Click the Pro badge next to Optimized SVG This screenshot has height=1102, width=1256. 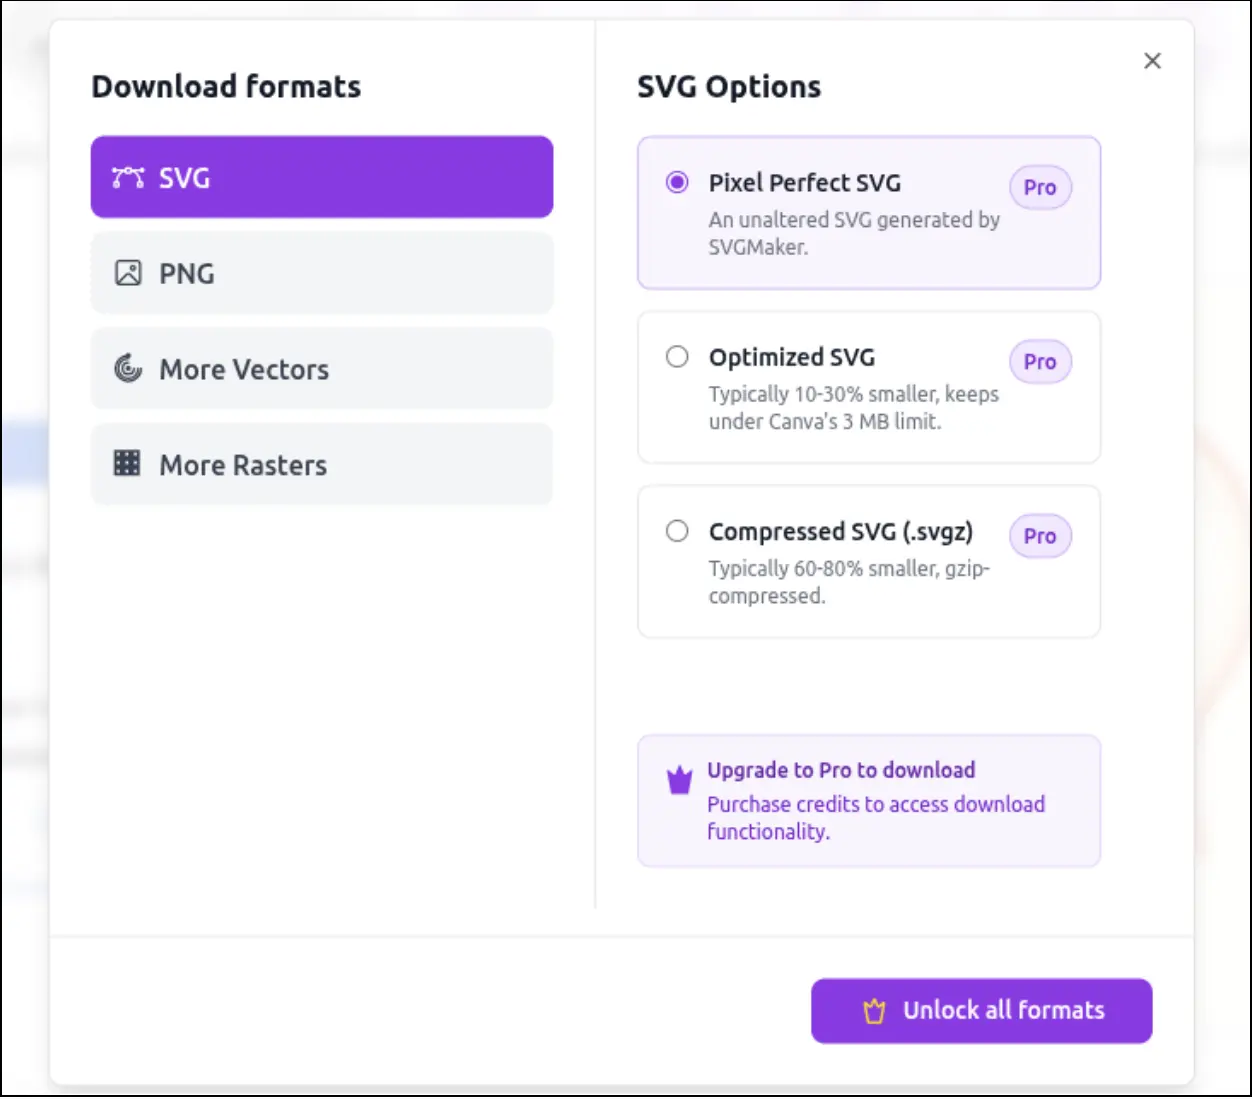click(x=1040, y=362)
